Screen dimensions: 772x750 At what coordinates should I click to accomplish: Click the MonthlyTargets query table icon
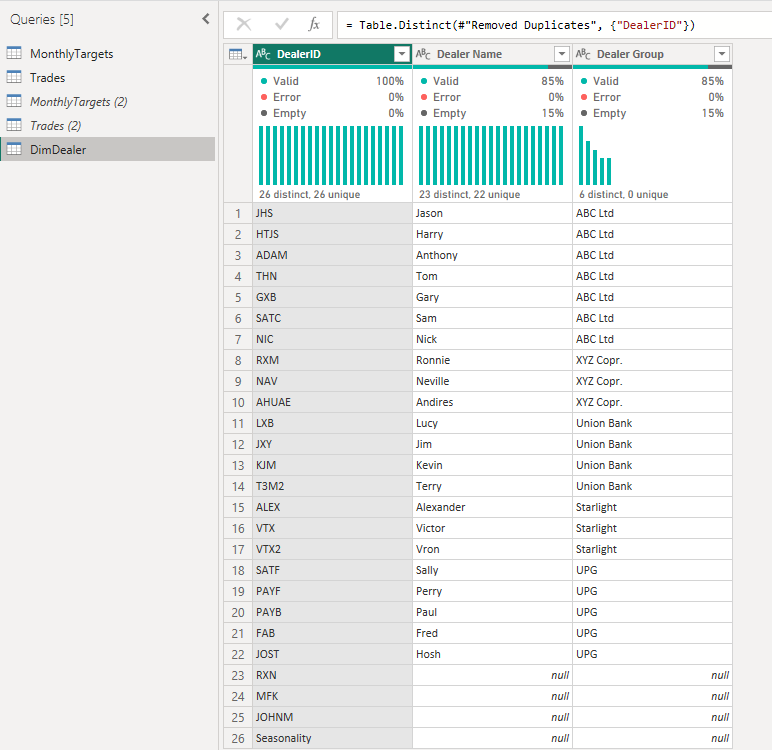[x=14, y=53]
